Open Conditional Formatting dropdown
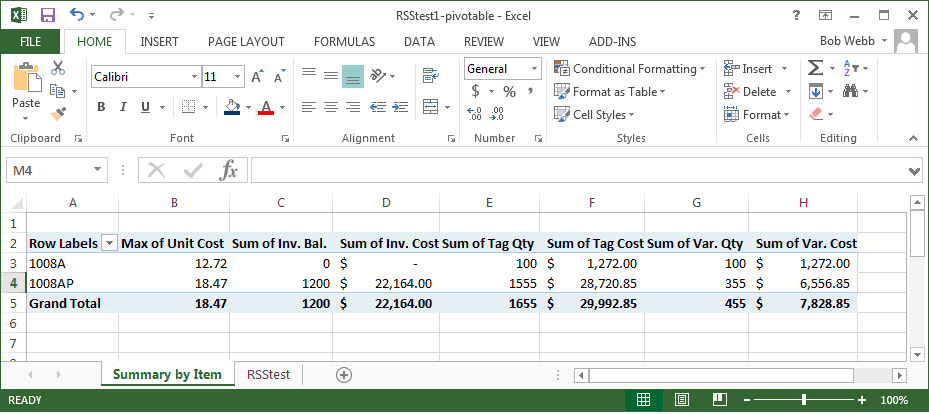Image resolution: width=929 pixels, height=414 pixels. [x=630, y=69]
